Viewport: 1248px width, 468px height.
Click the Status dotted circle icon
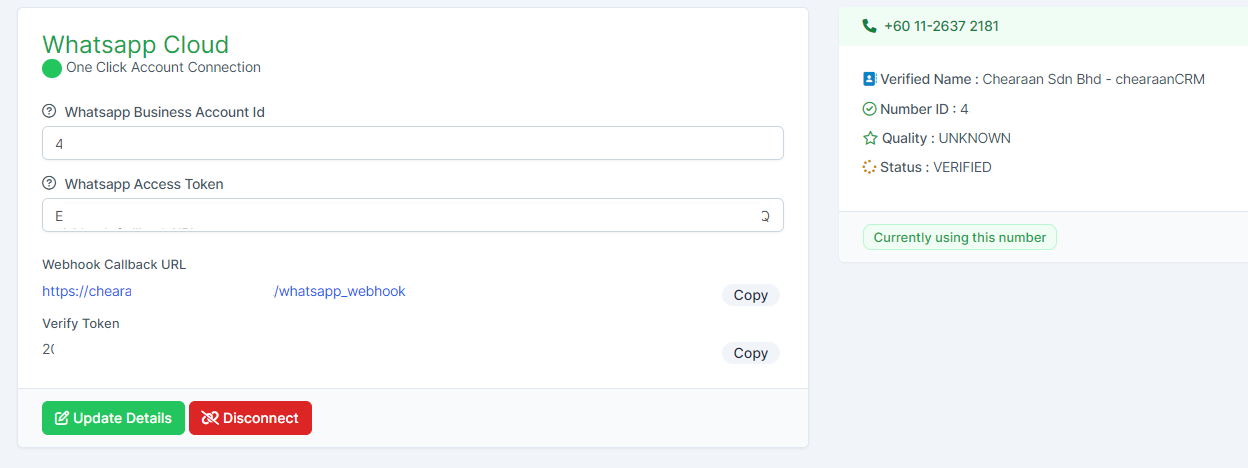point(869,167)
